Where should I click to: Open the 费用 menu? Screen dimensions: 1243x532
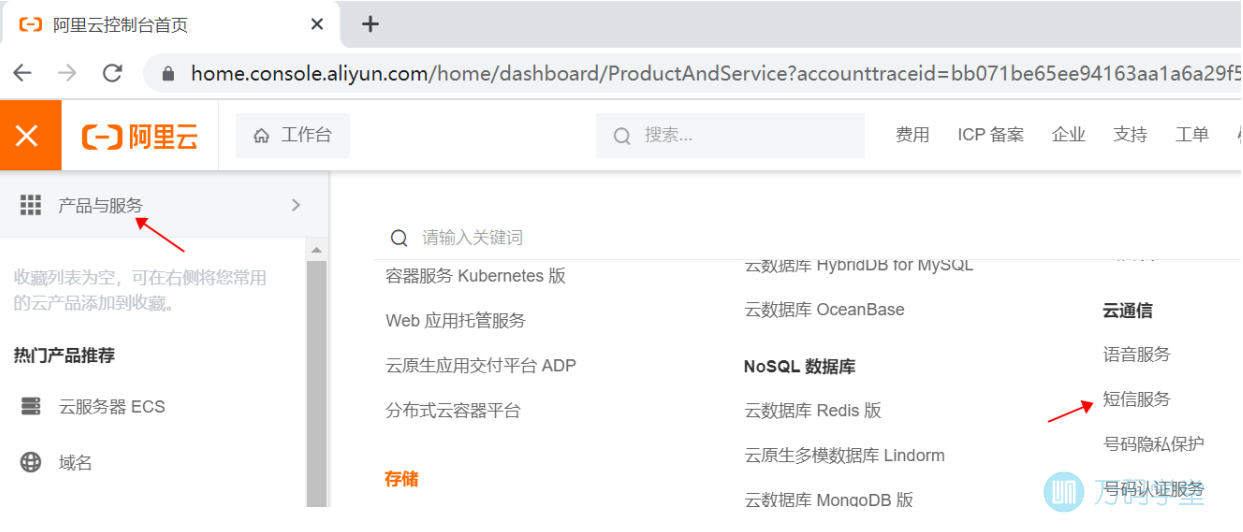(x=912, y=135)
